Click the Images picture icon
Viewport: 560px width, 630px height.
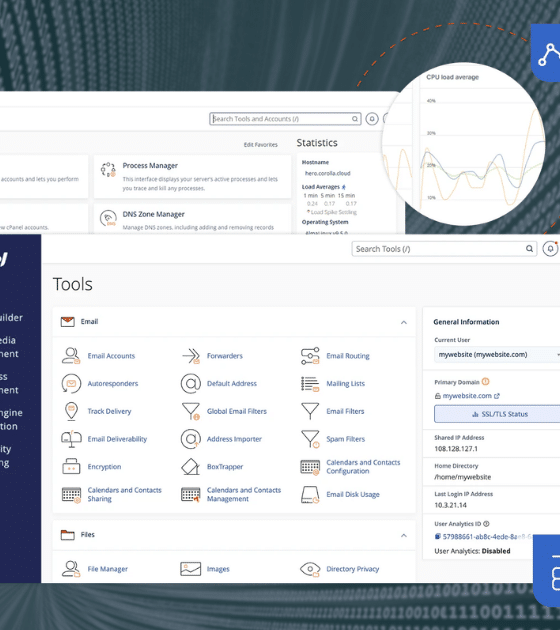191,569
